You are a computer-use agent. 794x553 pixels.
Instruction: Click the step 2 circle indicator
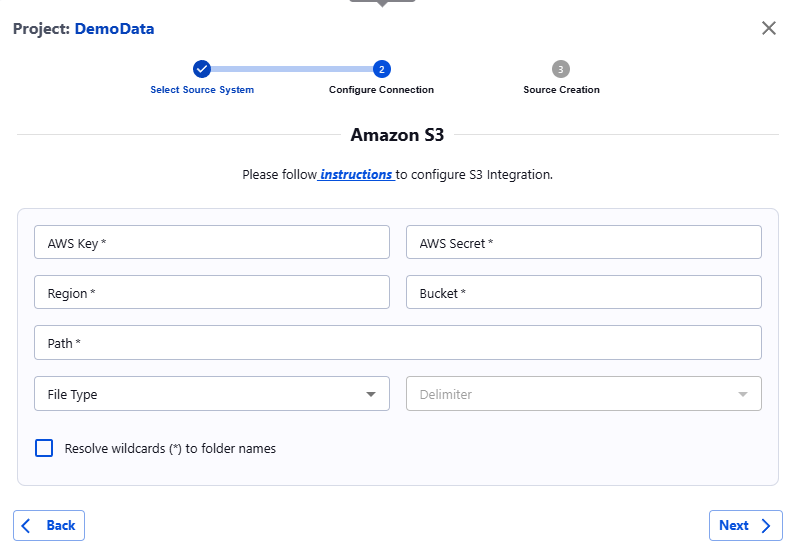[x=381, y=69]
